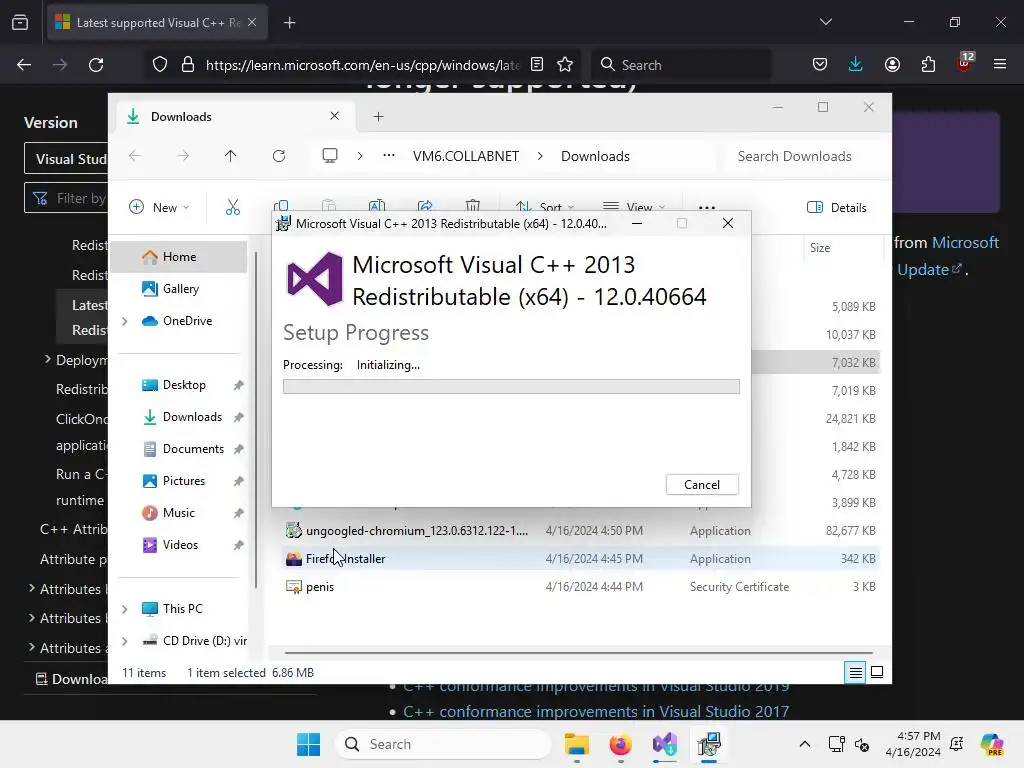The image size is (1024, 768).
Task: Toggle the Details pane button
Action: (x=837, y=207)
